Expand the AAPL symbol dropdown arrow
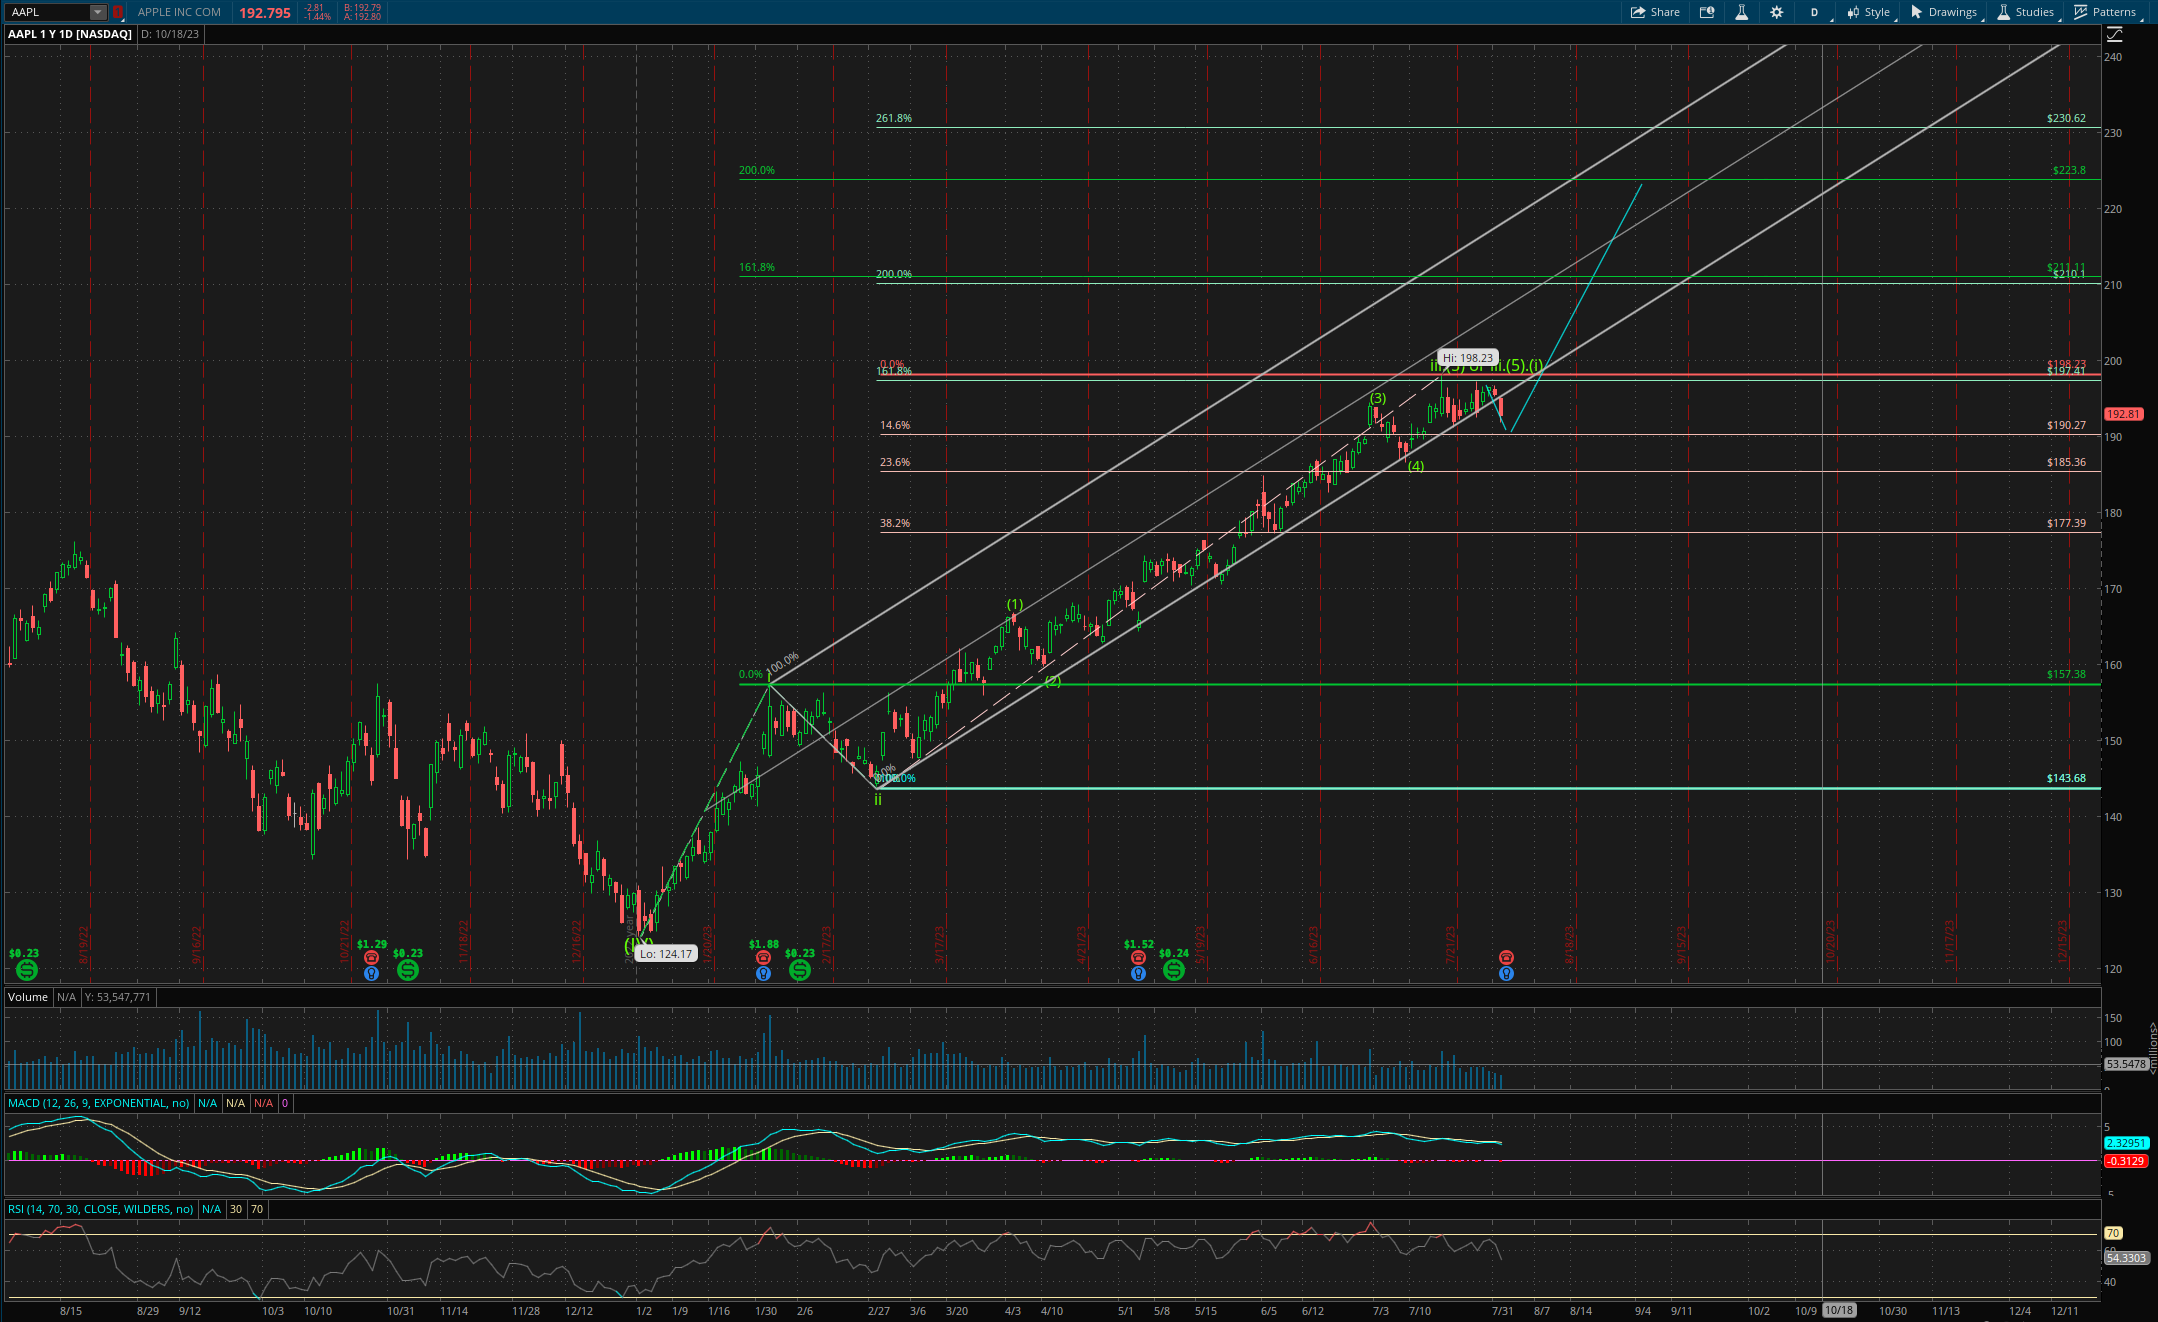Screen dimensions: 2158x1322 (97, 12)
